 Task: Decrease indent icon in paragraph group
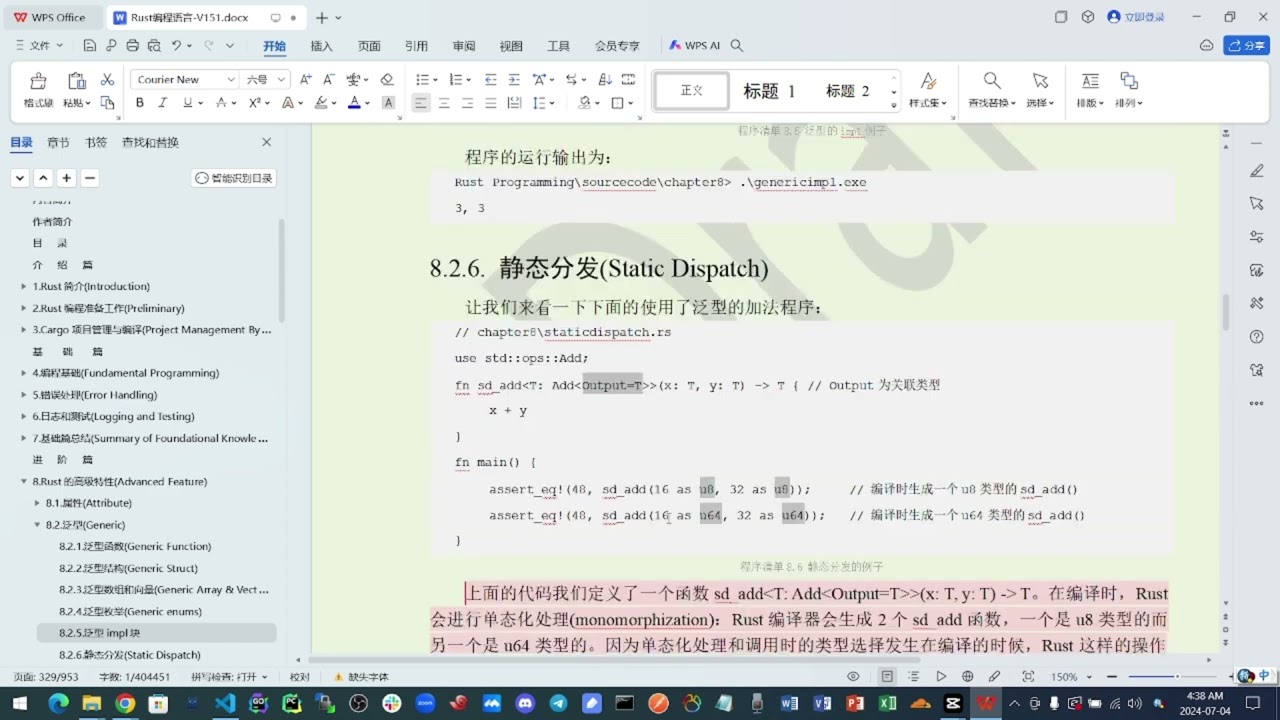pos(490,80)
